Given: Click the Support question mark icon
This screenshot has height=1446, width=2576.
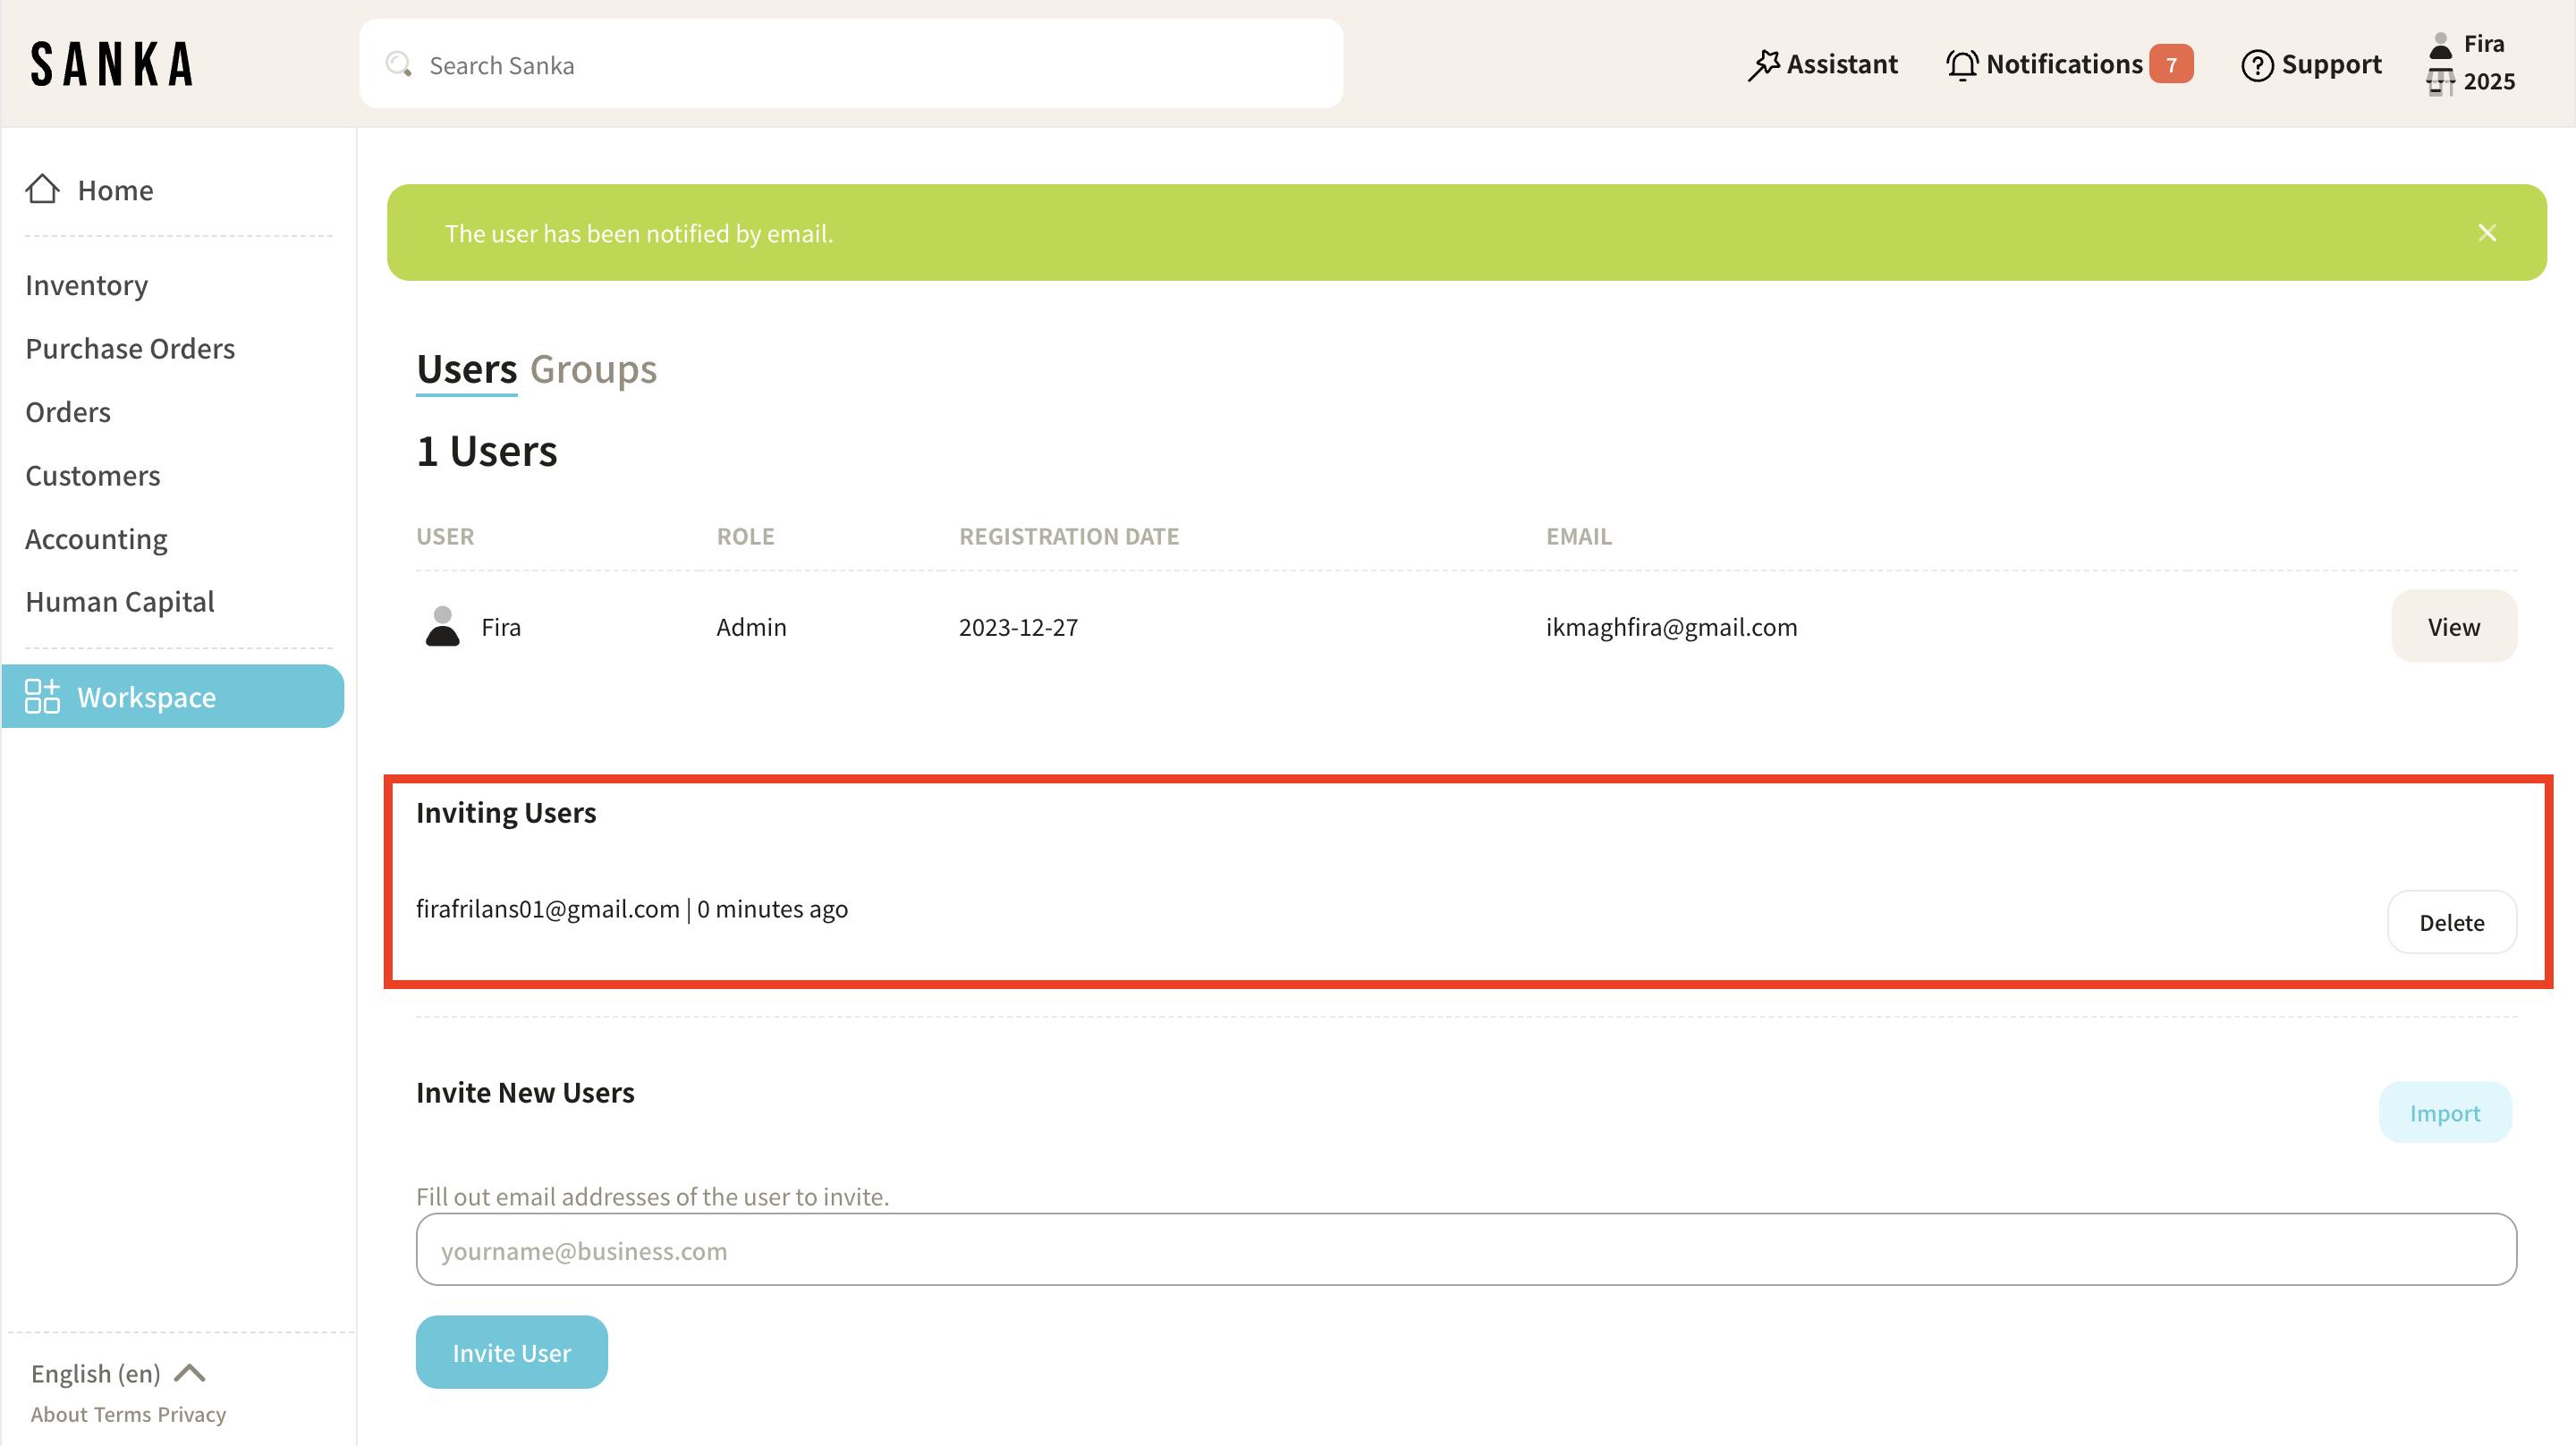Looking at the screenshot, I should [x=2256, y=65].
